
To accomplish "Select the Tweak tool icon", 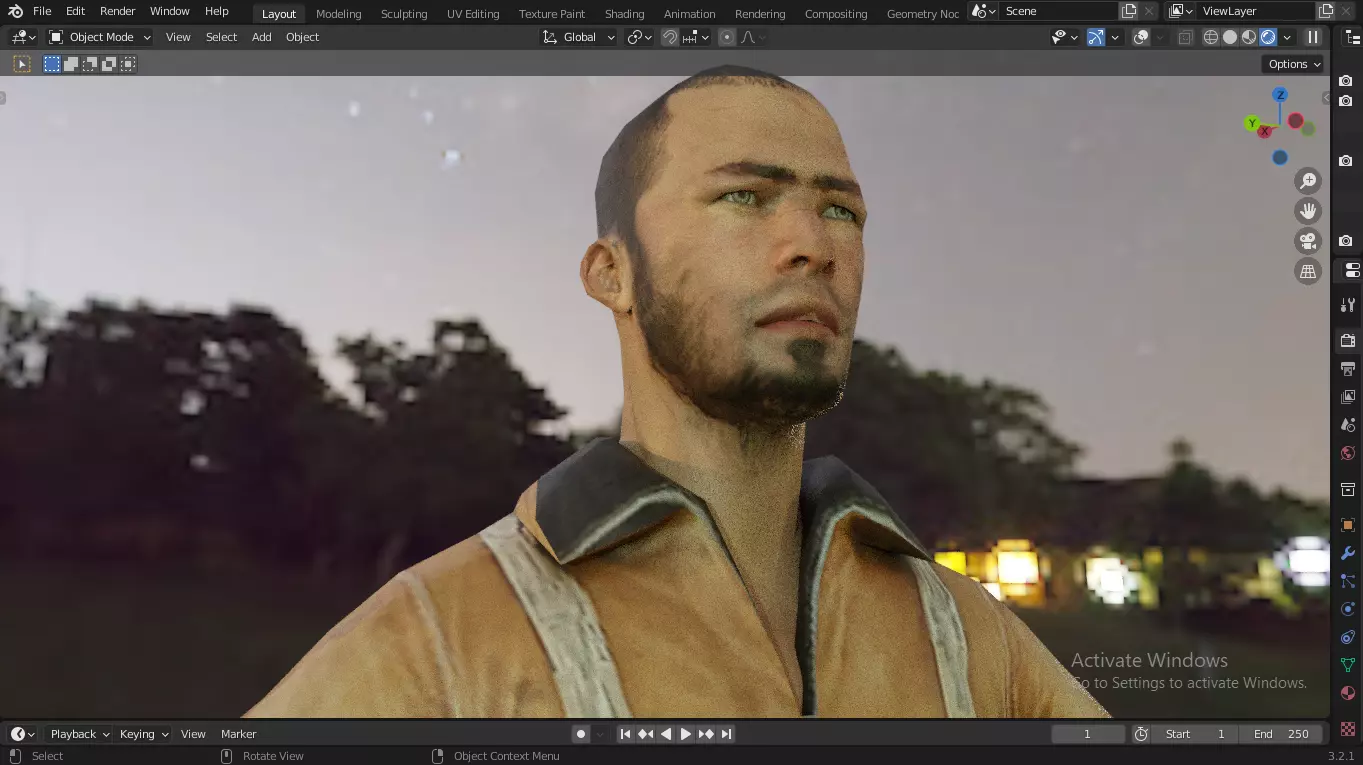I will [21, 64].
